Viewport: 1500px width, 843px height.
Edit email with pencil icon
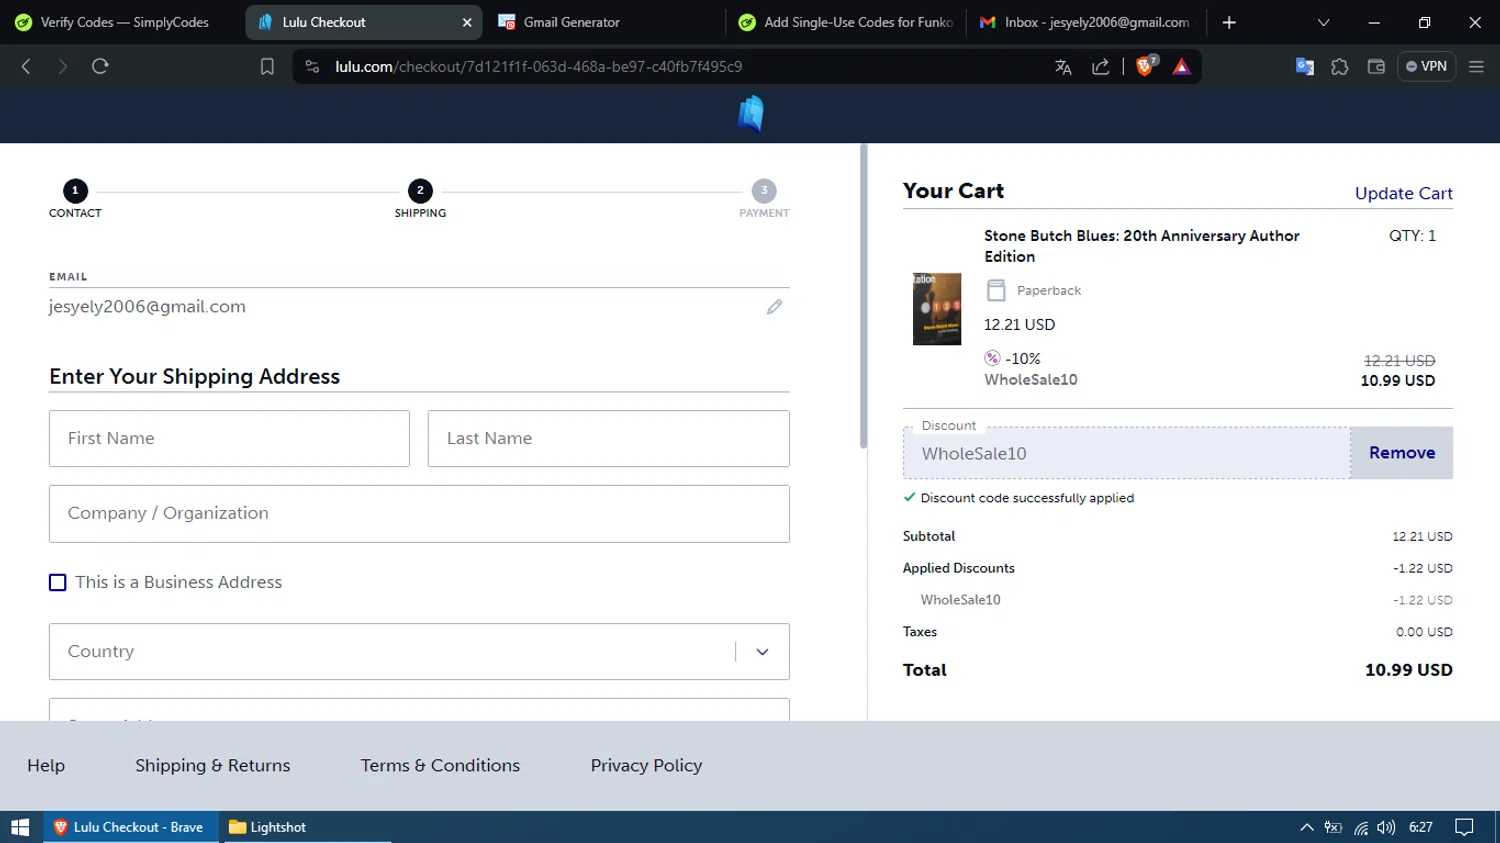(774, 307)
